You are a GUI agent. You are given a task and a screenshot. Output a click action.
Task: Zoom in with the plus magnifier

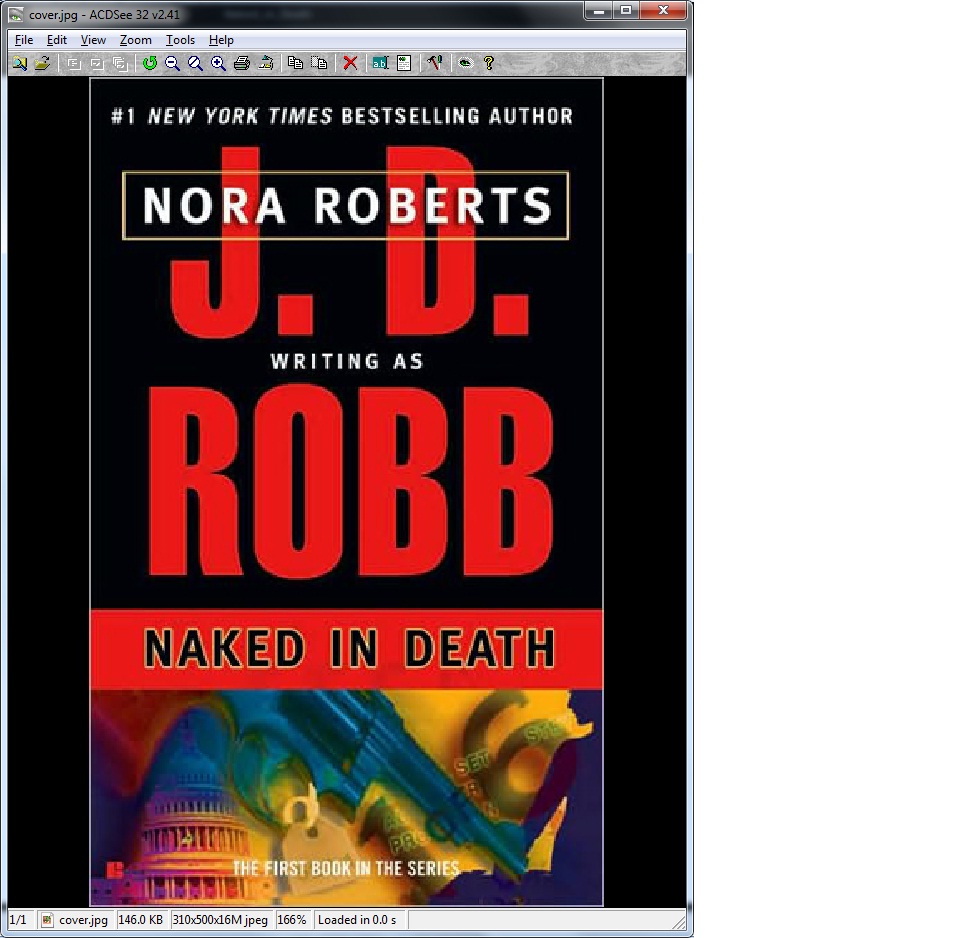(219, 63)
